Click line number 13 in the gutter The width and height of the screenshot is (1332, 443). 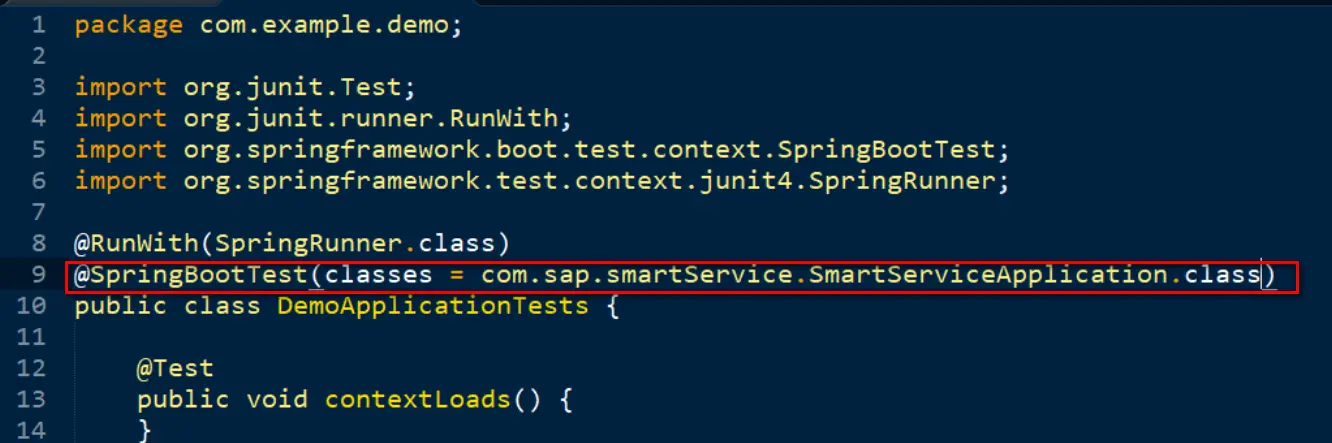click(30, 399)
